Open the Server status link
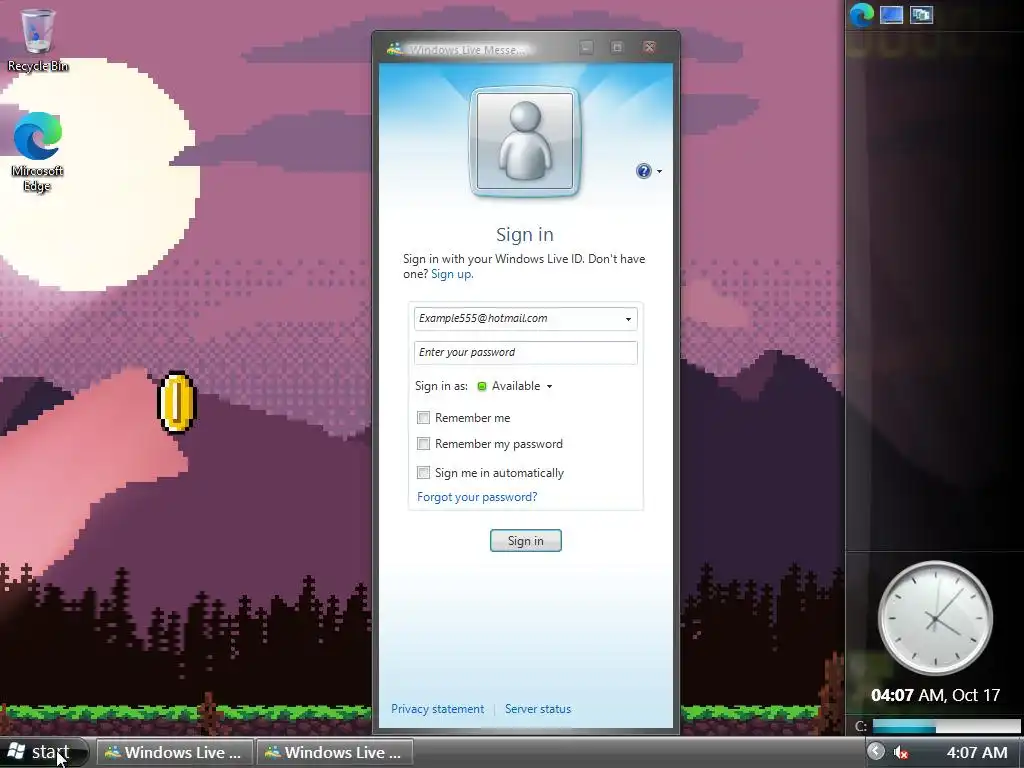Screen dimensions: 1024x768 (538, 709)
